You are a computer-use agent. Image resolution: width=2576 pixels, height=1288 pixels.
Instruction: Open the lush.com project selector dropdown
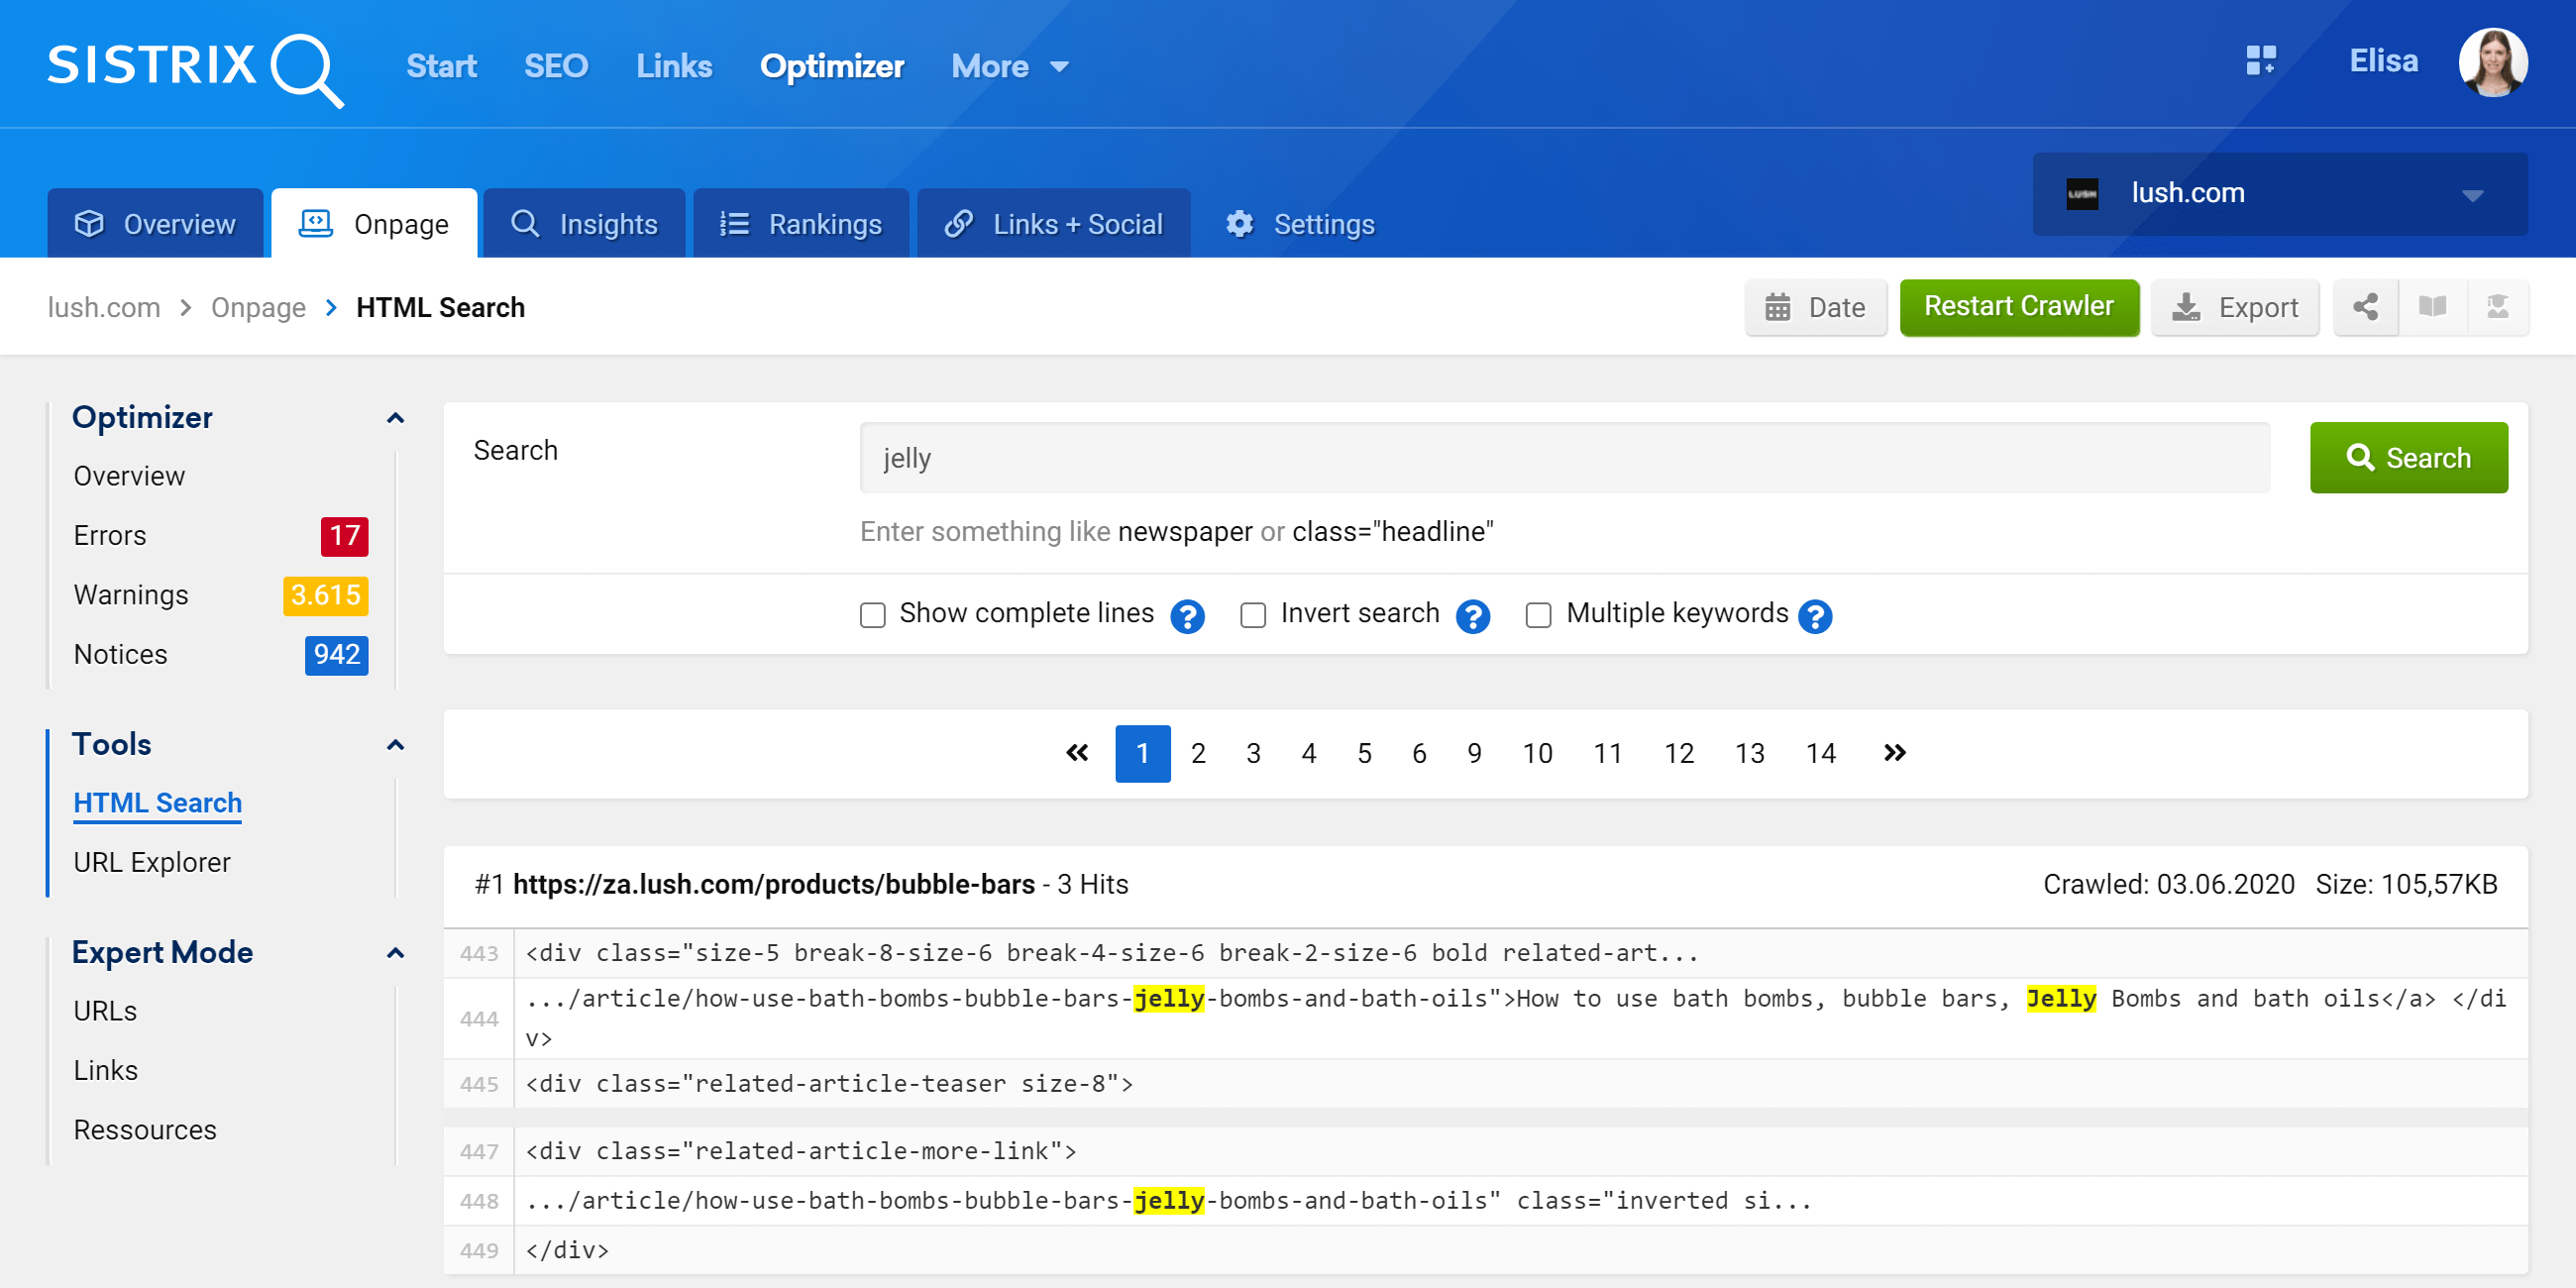click(x=2279, y=194)
